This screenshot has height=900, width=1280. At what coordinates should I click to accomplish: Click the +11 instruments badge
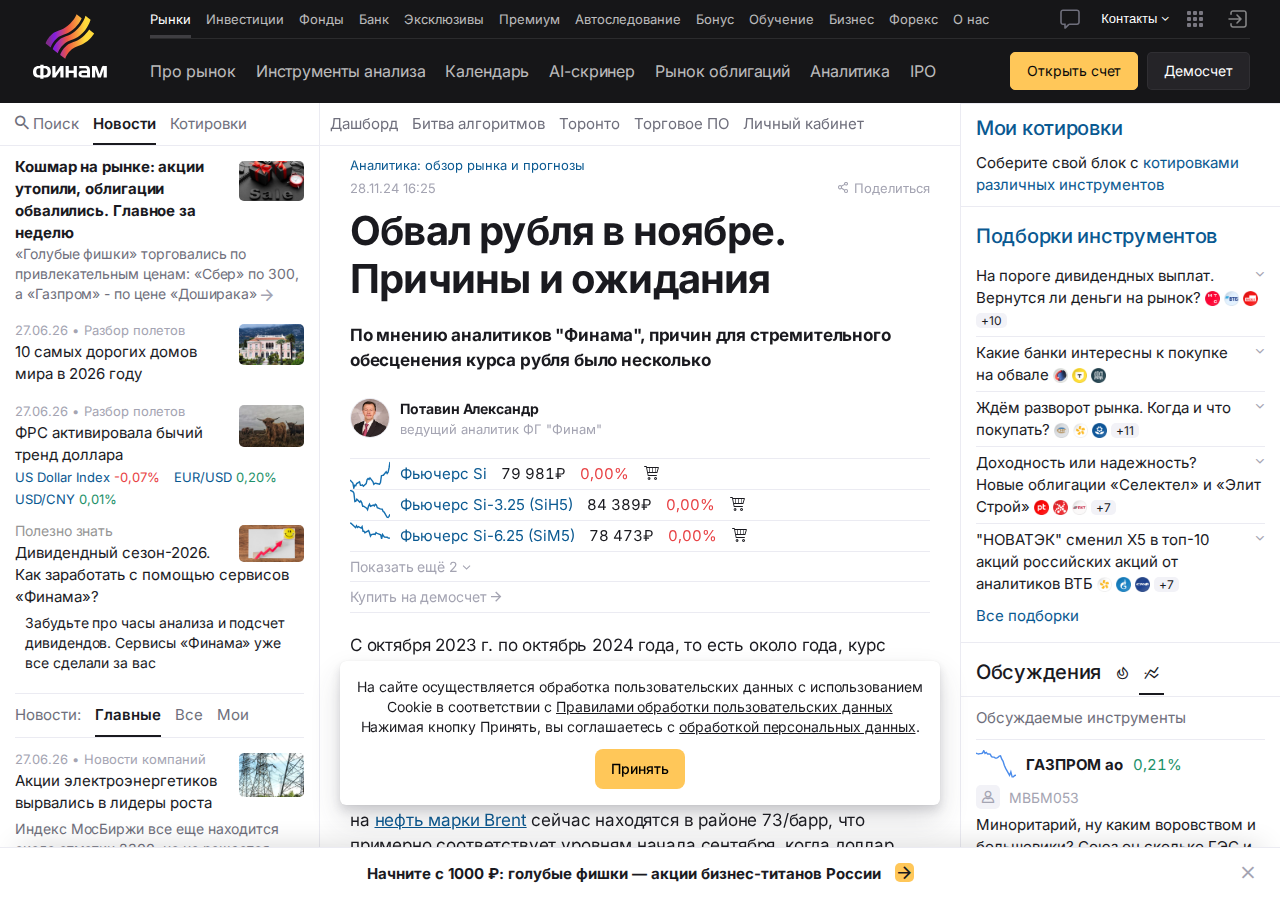point(1125,431)
